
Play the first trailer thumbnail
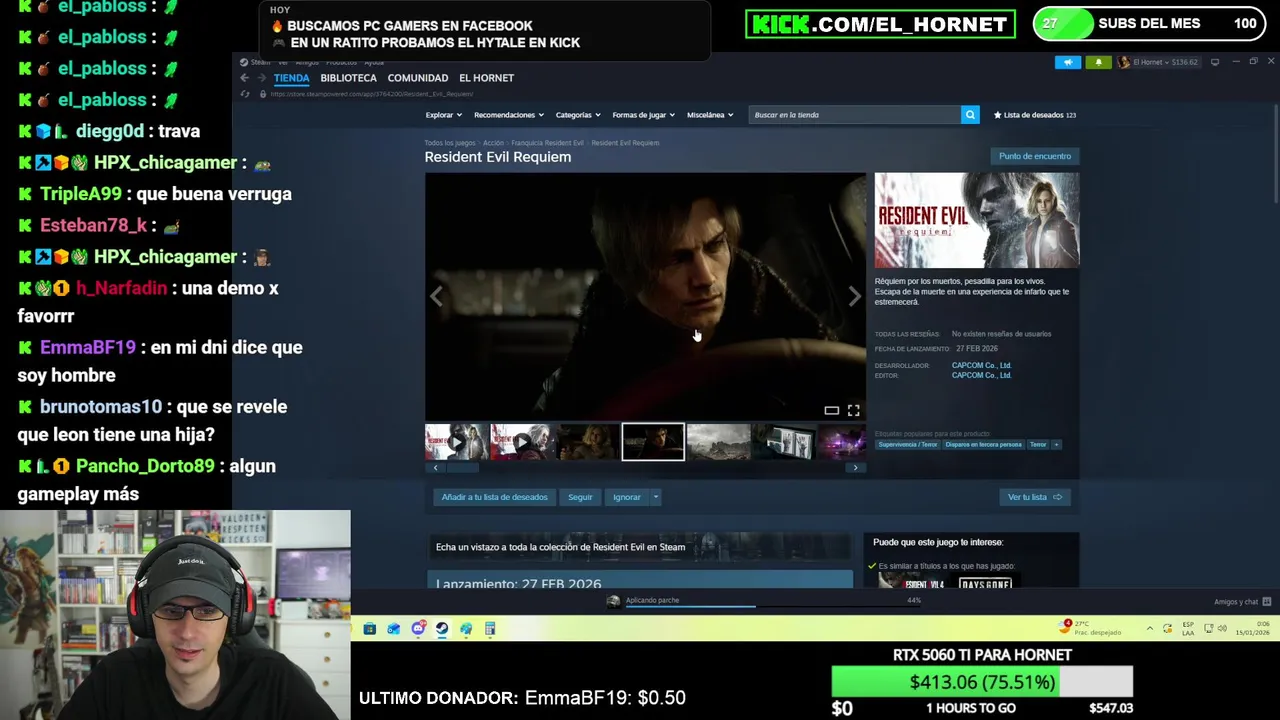[456, 442]
